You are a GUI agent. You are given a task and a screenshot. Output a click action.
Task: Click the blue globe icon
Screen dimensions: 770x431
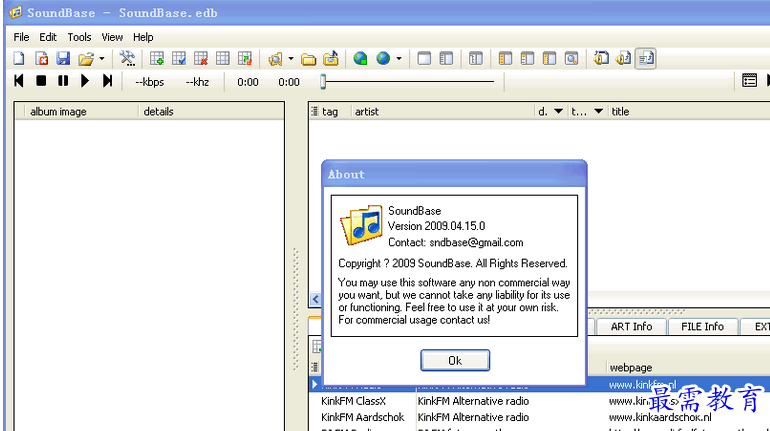[x=383, y=59]
